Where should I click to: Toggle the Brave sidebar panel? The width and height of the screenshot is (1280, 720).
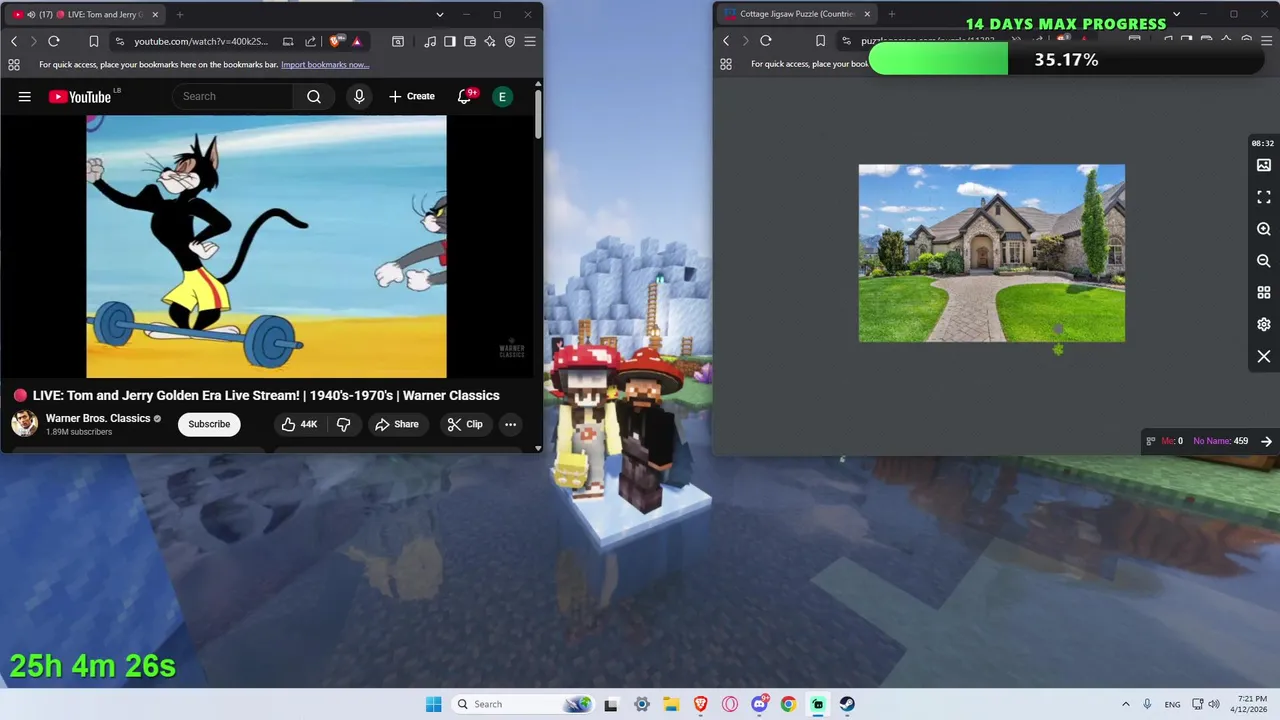tap(450, 41)
